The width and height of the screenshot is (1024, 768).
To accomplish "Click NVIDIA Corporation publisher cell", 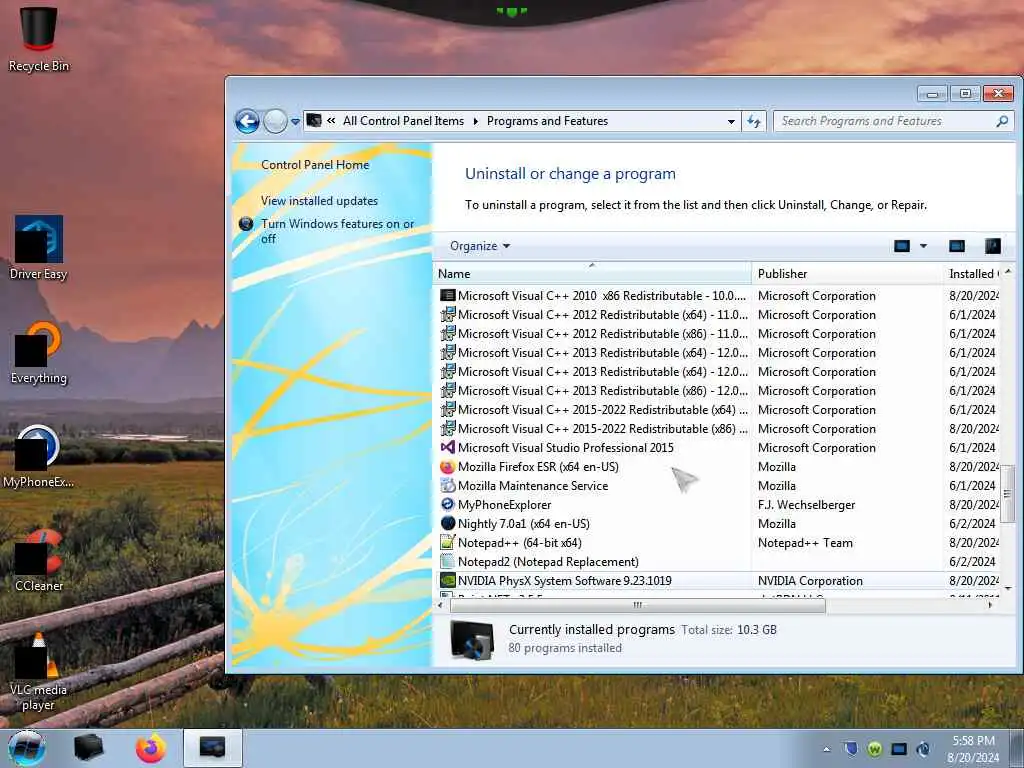I will [x=810, y=581].
